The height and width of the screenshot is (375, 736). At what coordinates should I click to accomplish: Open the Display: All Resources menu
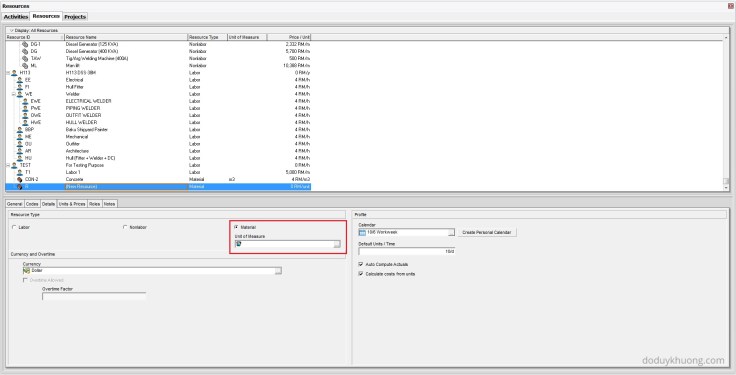point(34,31)
